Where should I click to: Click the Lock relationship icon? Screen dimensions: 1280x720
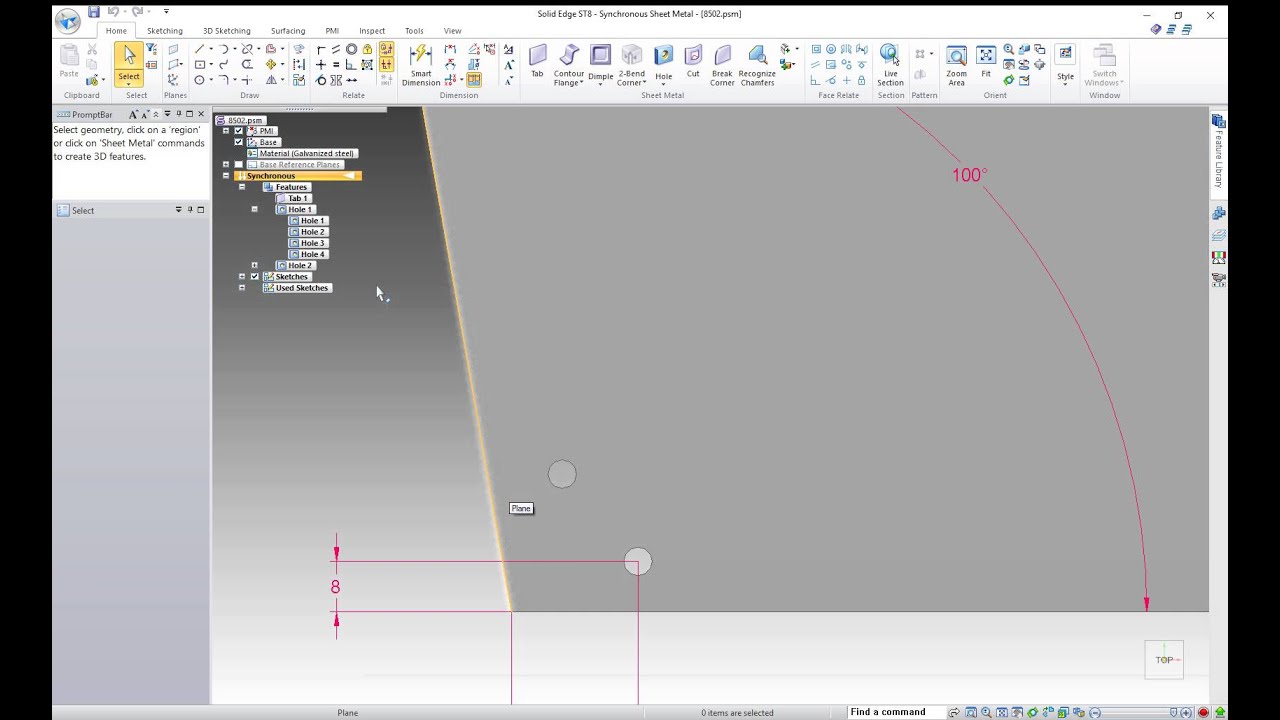coord(367,49)
